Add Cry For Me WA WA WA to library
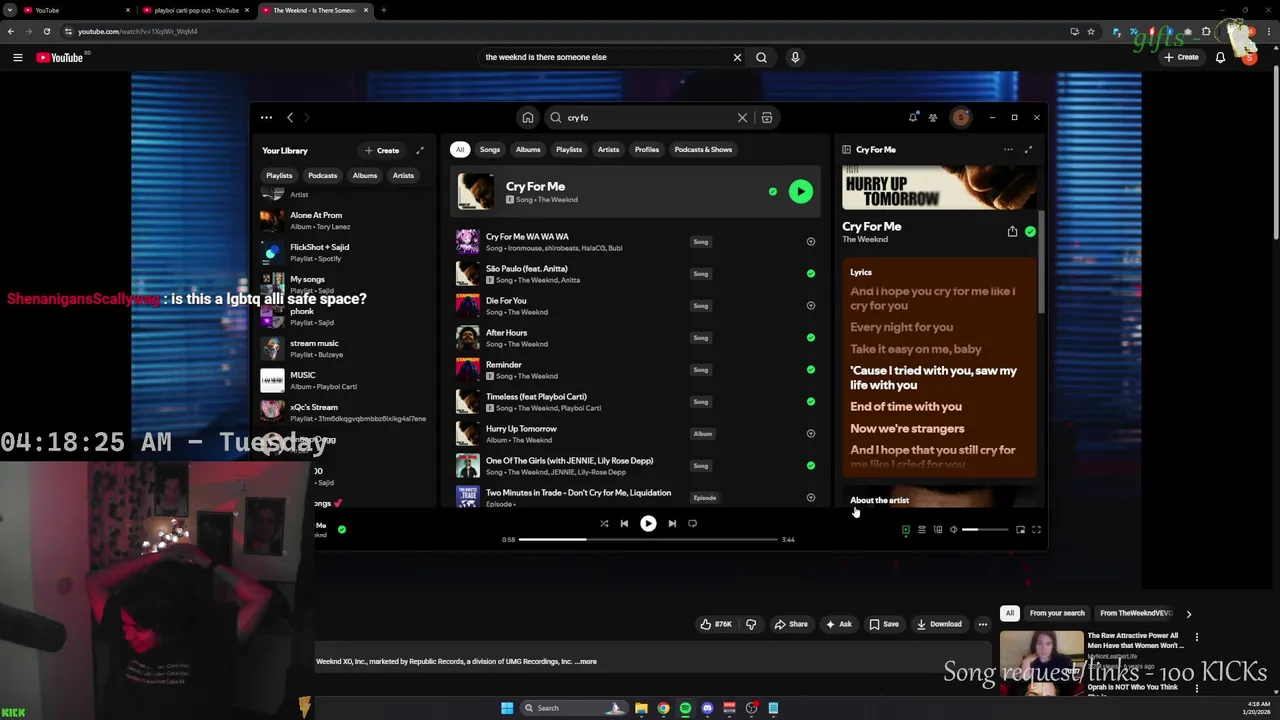 pos(811,241)
